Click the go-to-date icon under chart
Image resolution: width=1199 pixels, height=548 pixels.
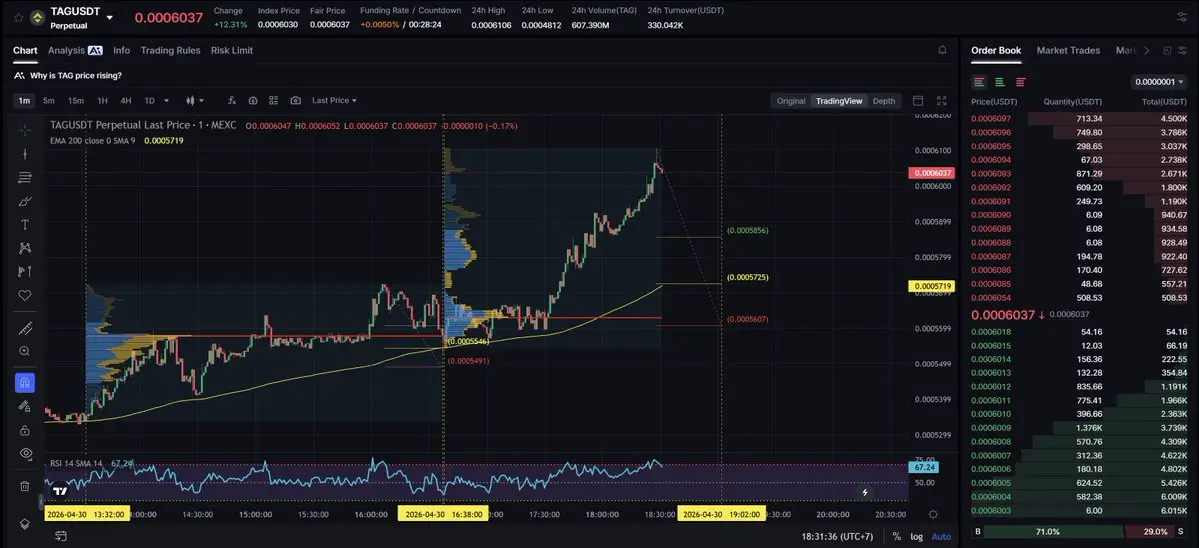point(60,537)
